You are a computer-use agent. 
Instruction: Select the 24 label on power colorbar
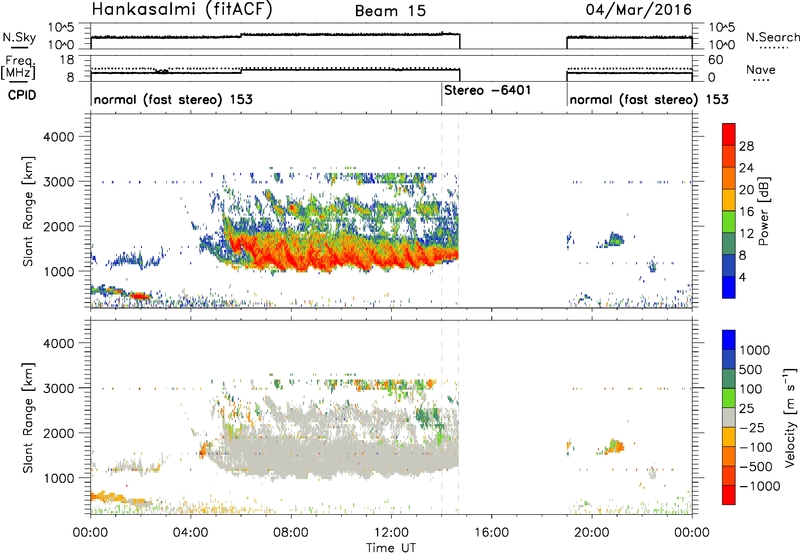pos(746,168)
